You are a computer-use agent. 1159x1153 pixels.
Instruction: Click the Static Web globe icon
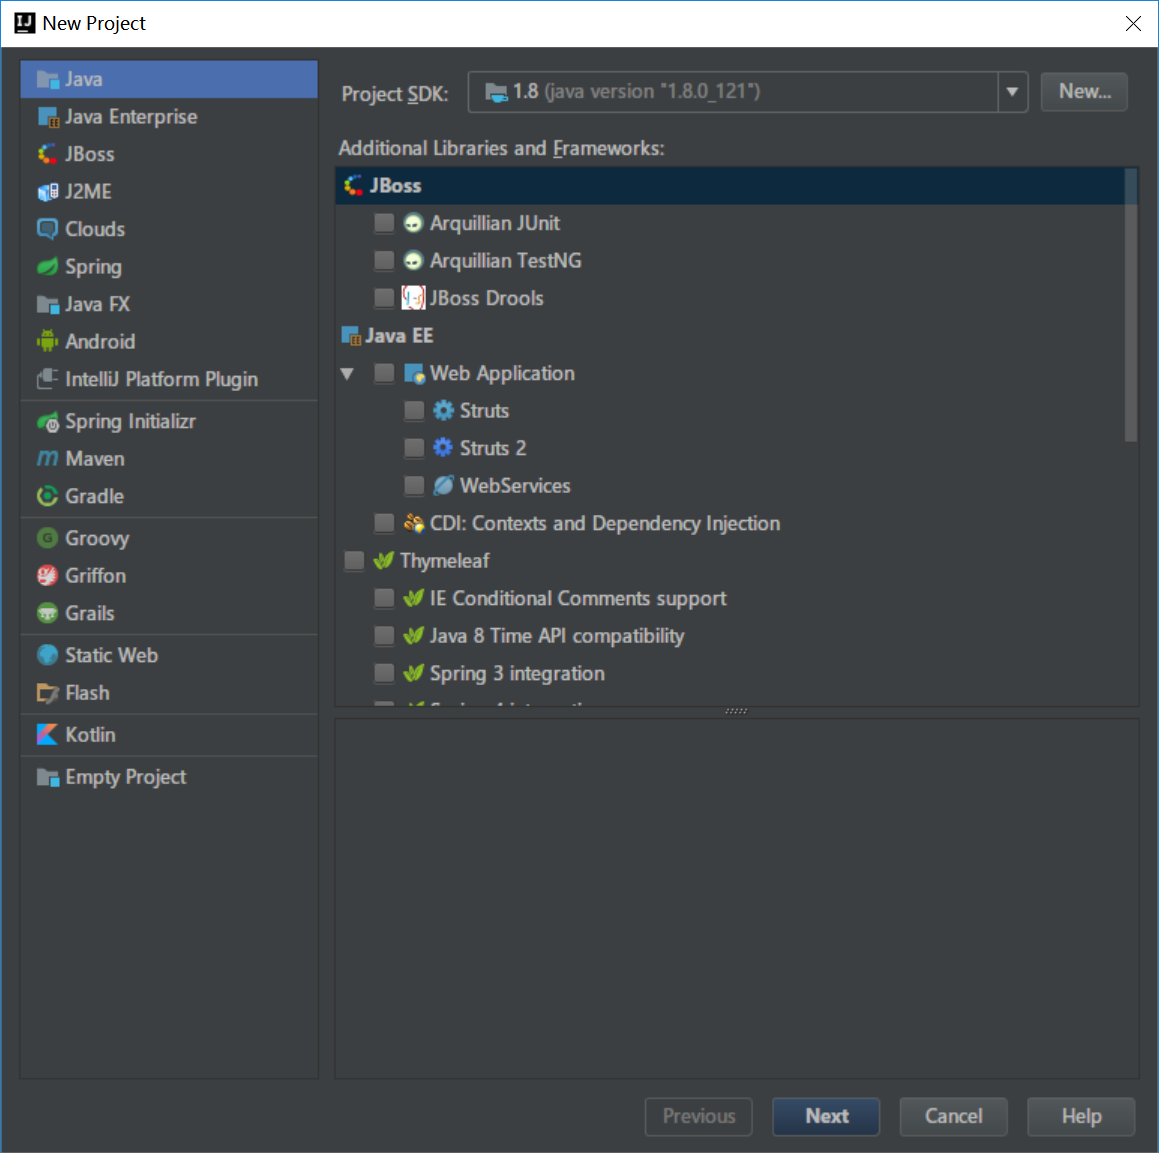(x=47, y=655)
